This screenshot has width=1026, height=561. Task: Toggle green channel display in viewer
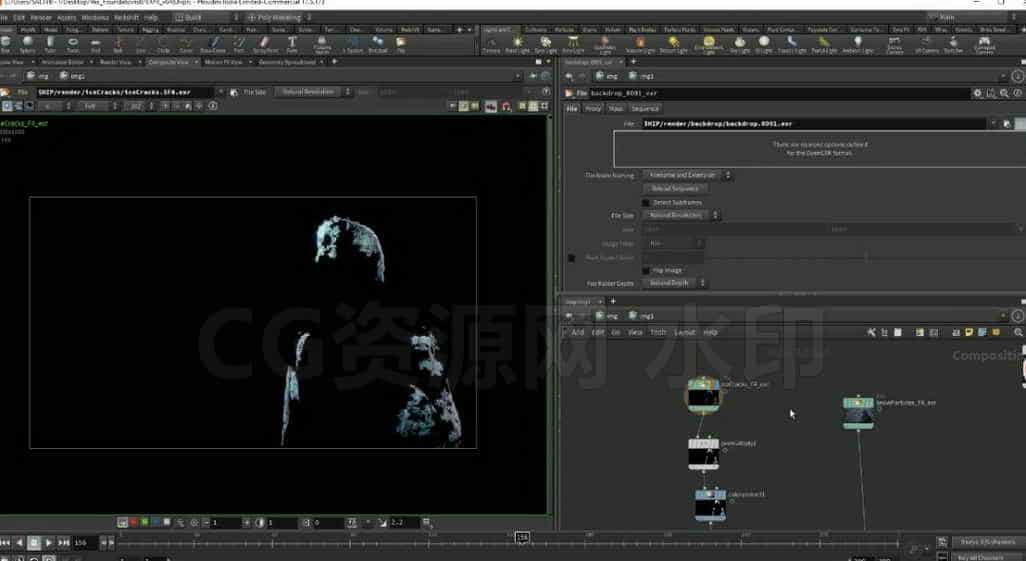(145, 522)
